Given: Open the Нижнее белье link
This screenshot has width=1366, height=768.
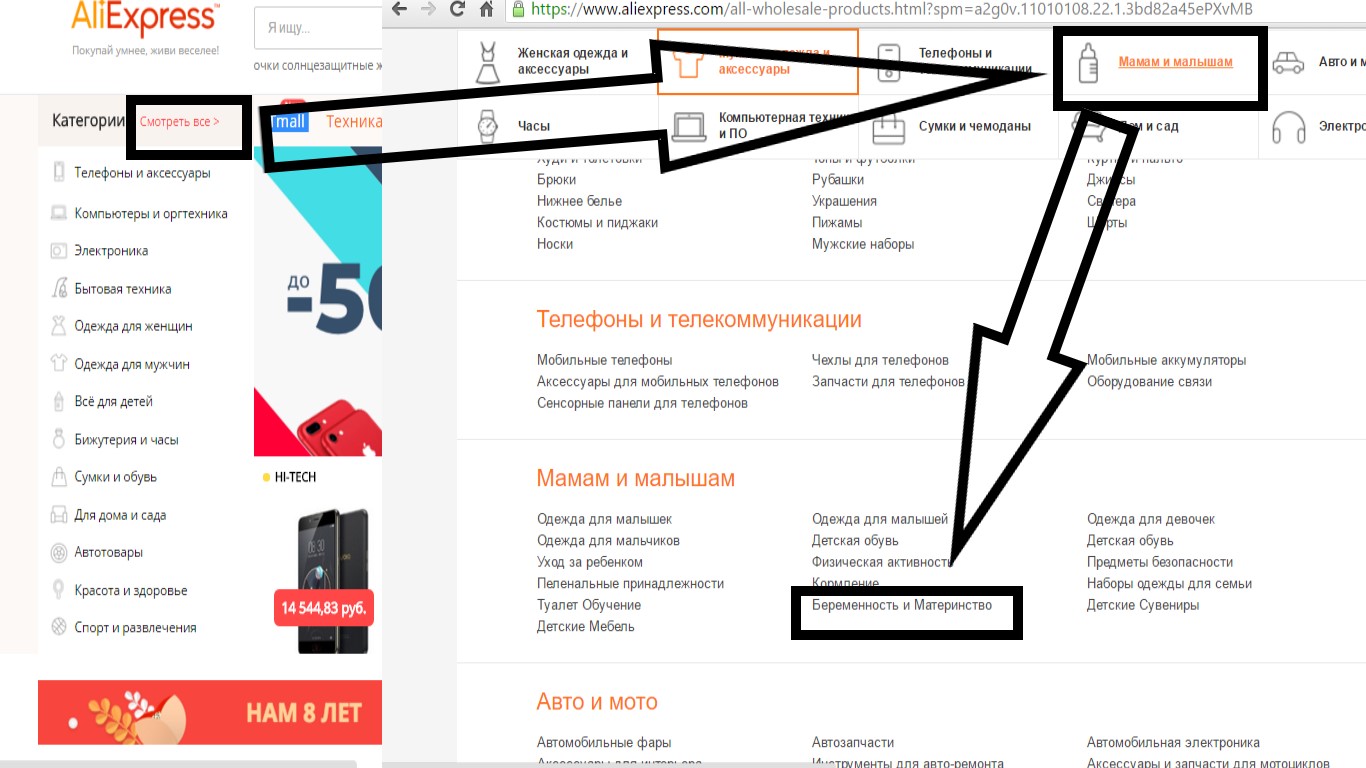Looking at the screenshot, I should pyautogui.click(x=579, y=201).
